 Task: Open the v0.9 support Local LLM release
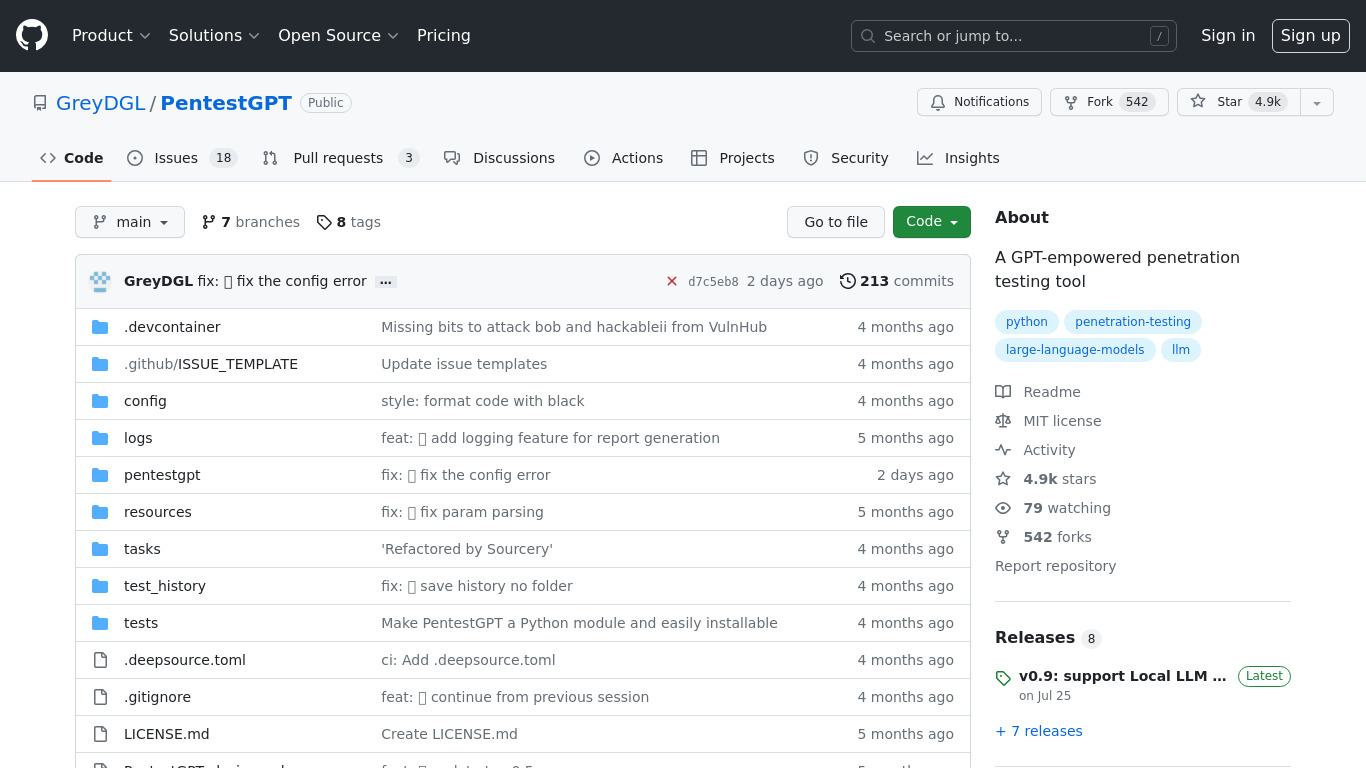pyautogui.click(x=1122, y=676)
